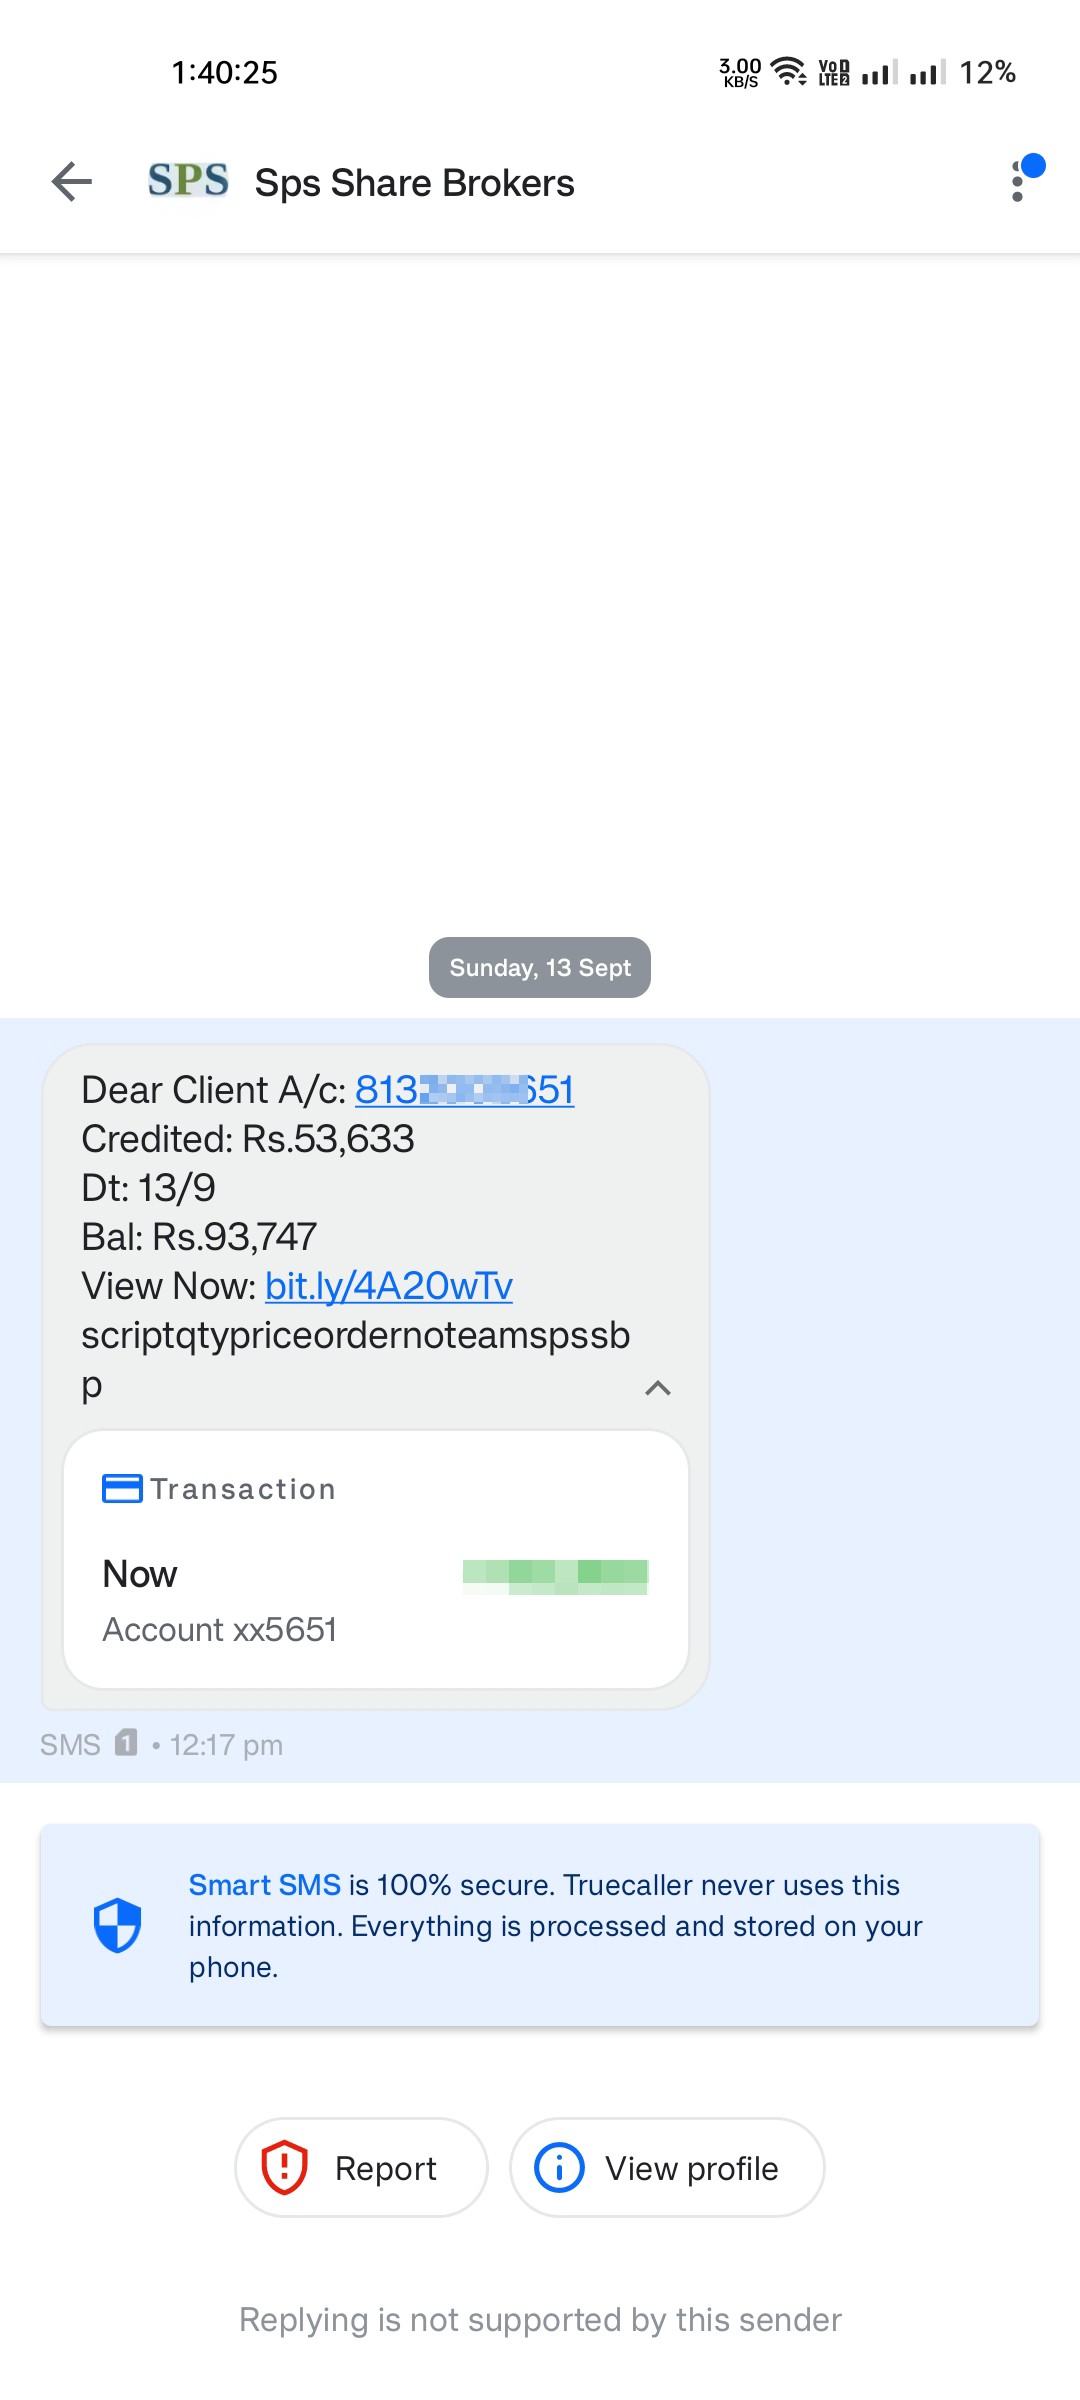Tap the Sps Share Brokers title
1080x2400 pixels.
[x=414, y=183]
